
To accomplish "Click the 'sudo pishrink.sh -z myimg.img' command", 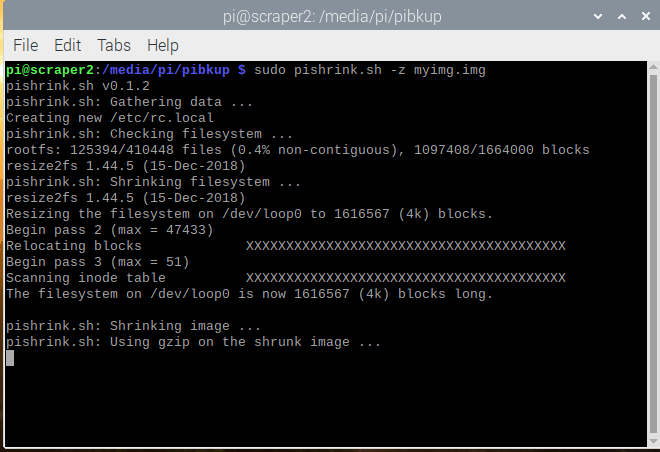I will tap(370, 70).
